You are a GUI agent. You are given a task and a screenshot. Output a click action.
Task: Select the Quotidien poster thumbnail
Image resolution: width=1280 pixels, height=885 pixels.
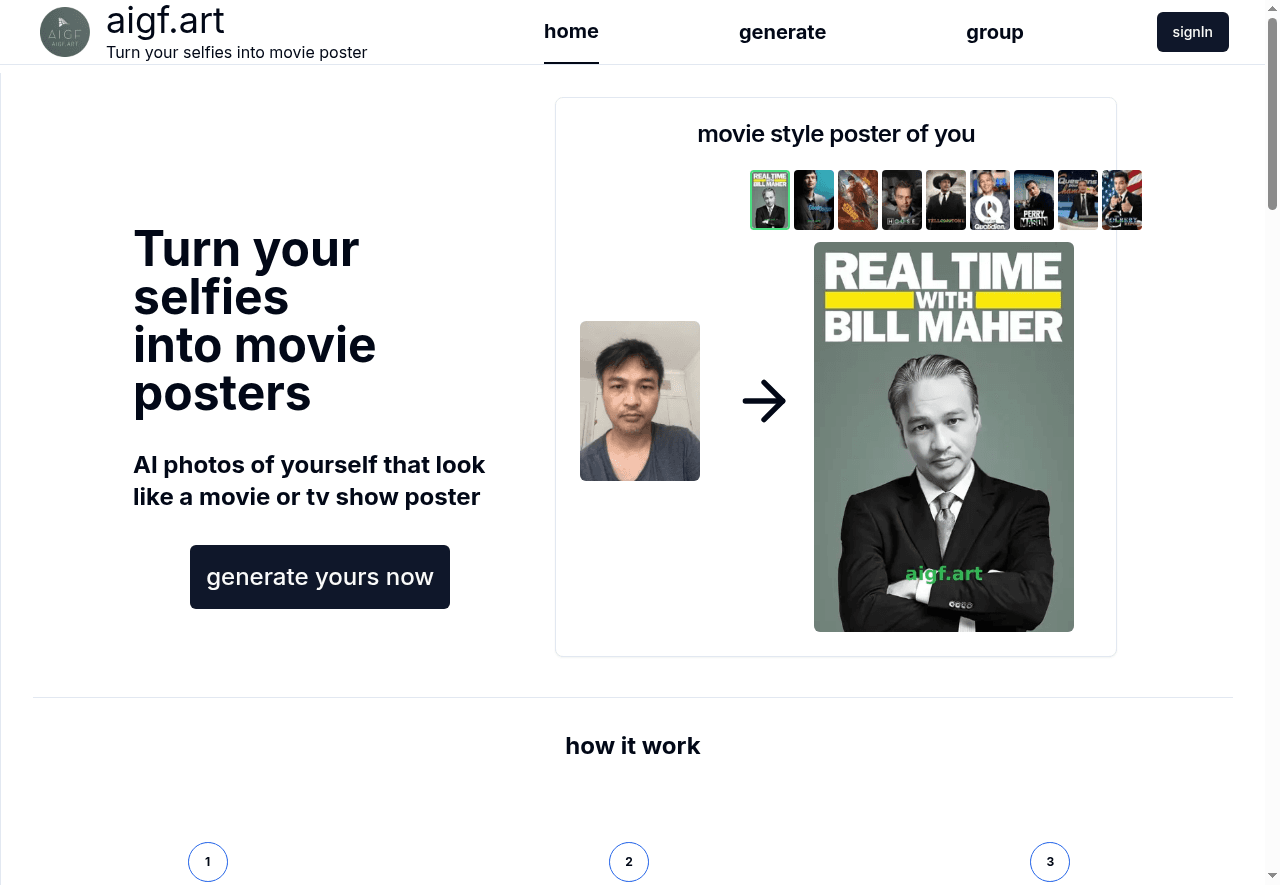pos(990,200)
